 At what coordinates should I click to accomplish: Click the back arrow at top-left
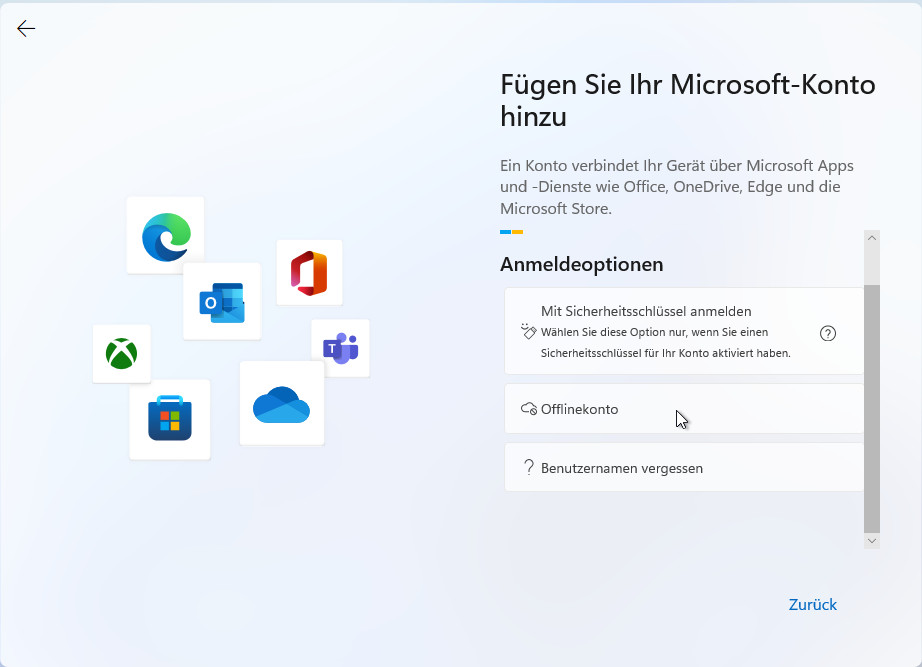[26, 29]
